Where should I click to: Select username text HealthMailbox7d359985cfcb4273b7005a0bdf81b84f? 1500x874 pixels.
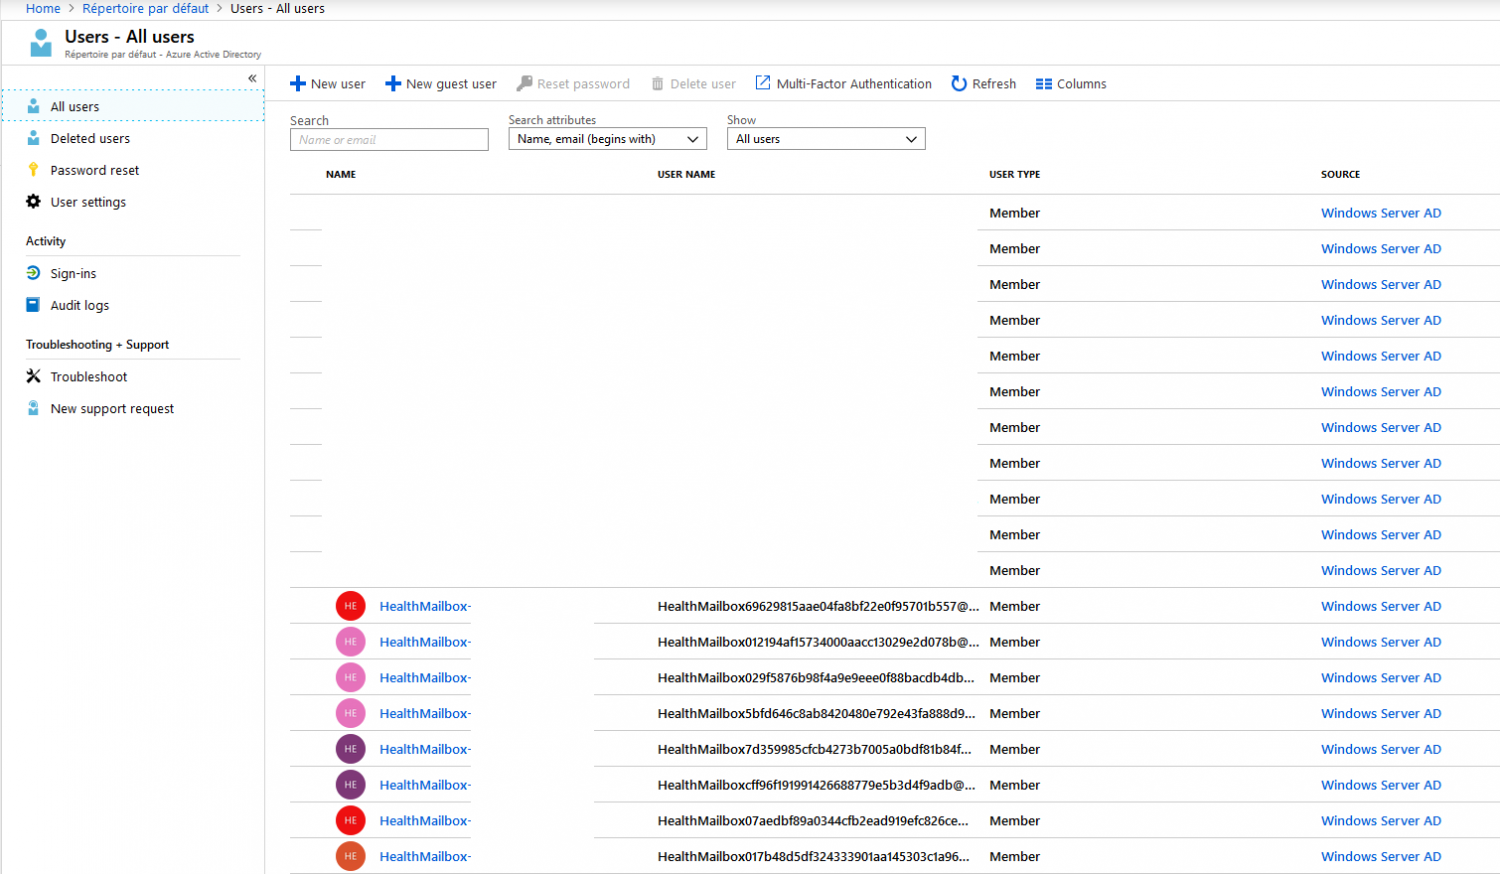pos(814,749)
